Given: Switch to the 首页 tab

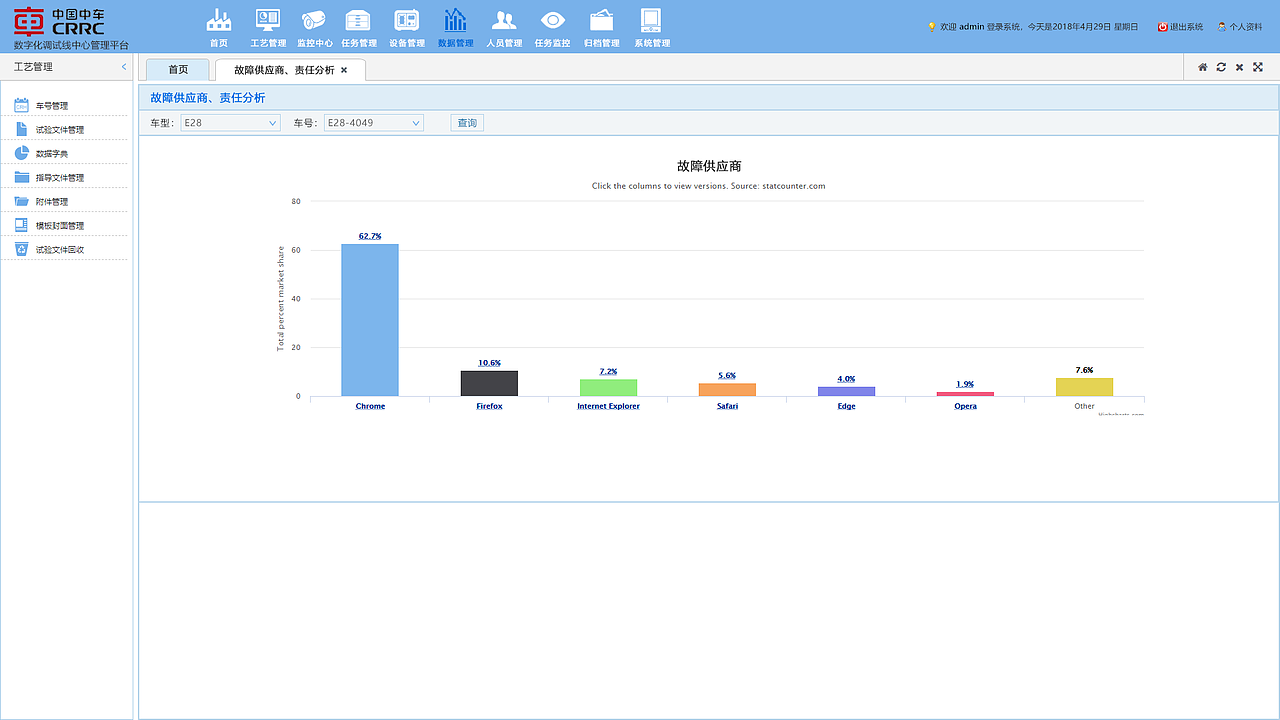Looking at the screenshot, I should click(x=178, y=70).
